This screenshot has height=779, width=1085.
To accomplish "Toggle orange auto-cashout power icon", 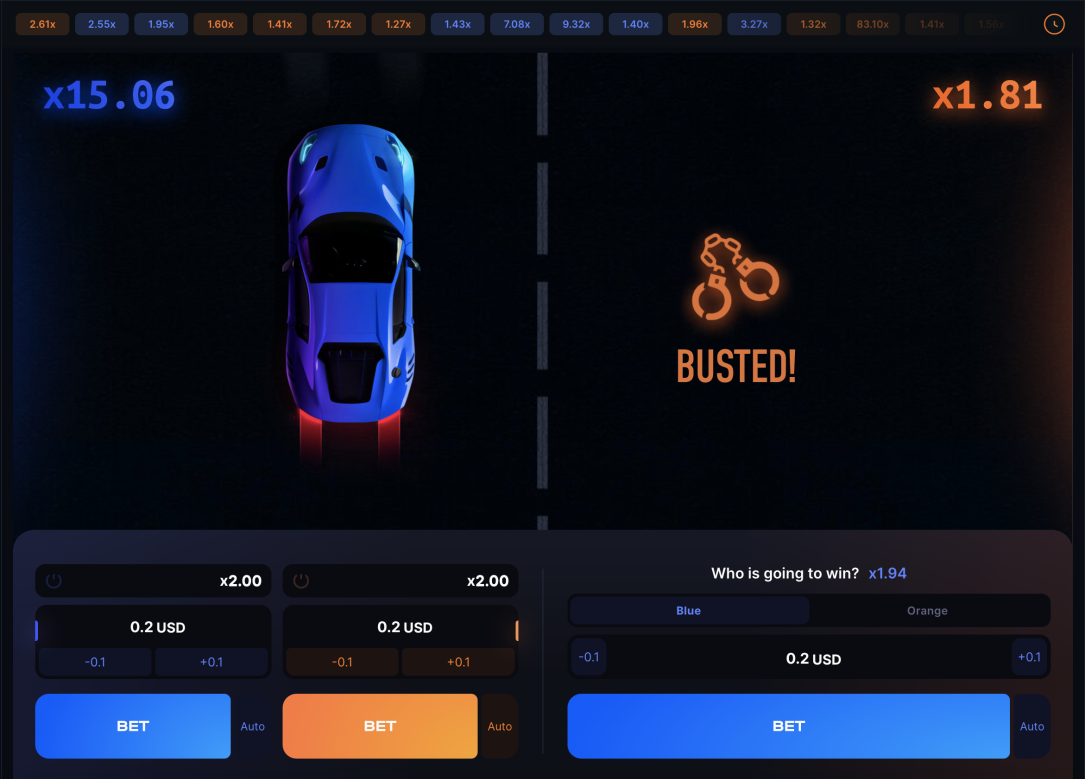I will (x=301, y=581).
